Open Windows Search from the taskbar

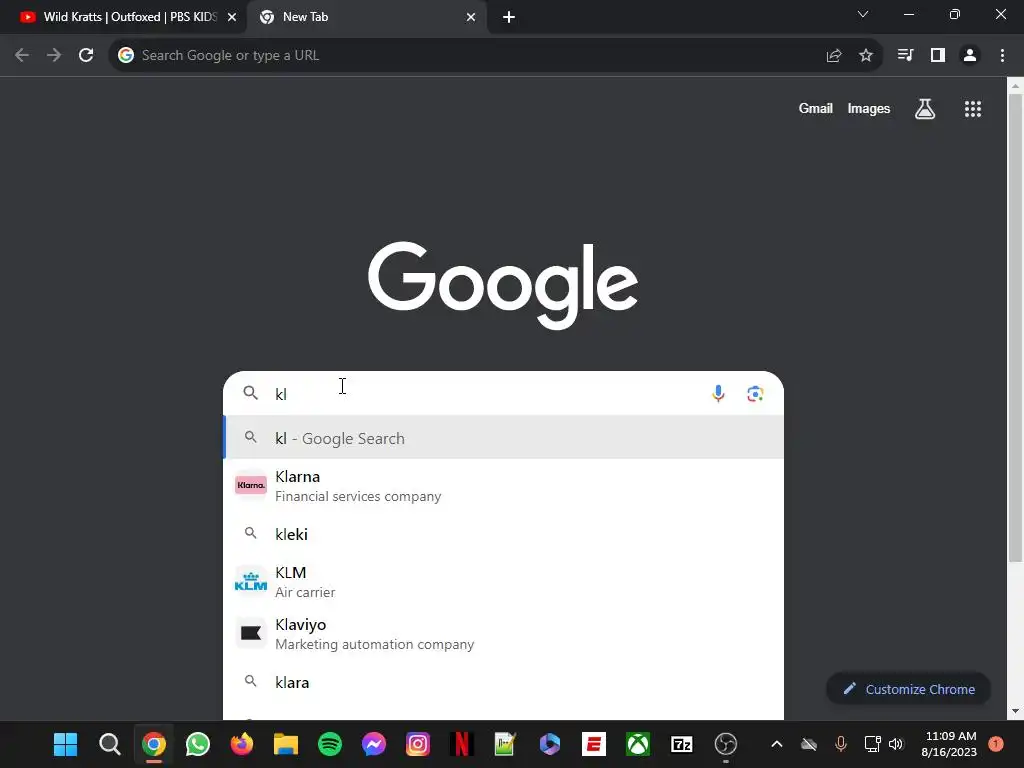click(x=110, y=744)
